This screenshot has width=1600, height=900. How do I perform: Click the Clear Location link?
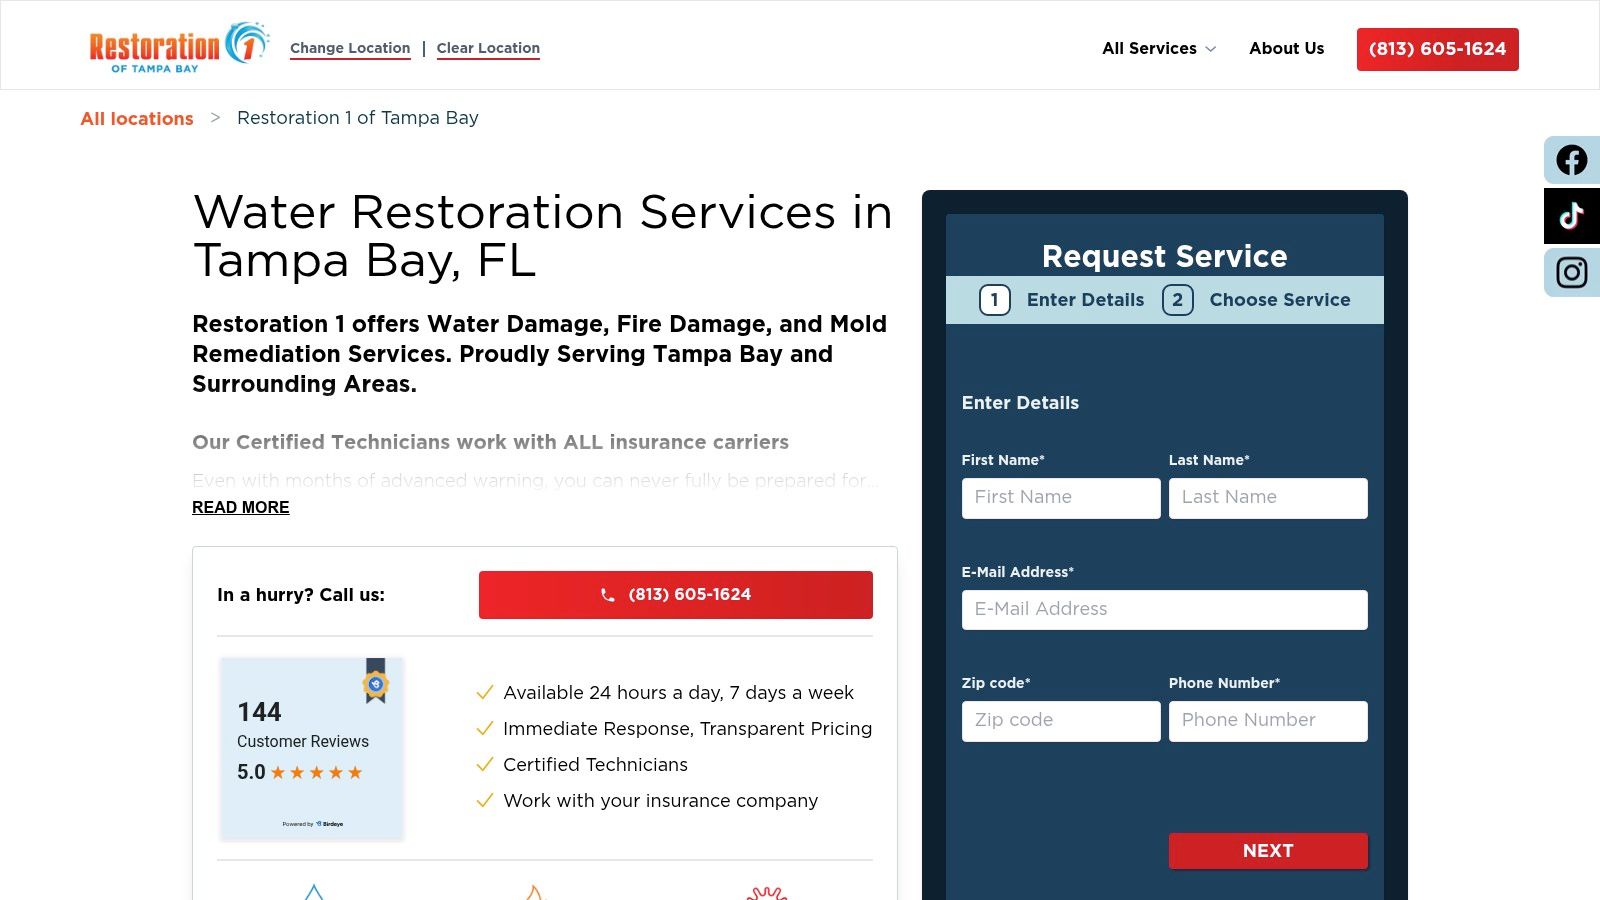(x=488, y=48)
